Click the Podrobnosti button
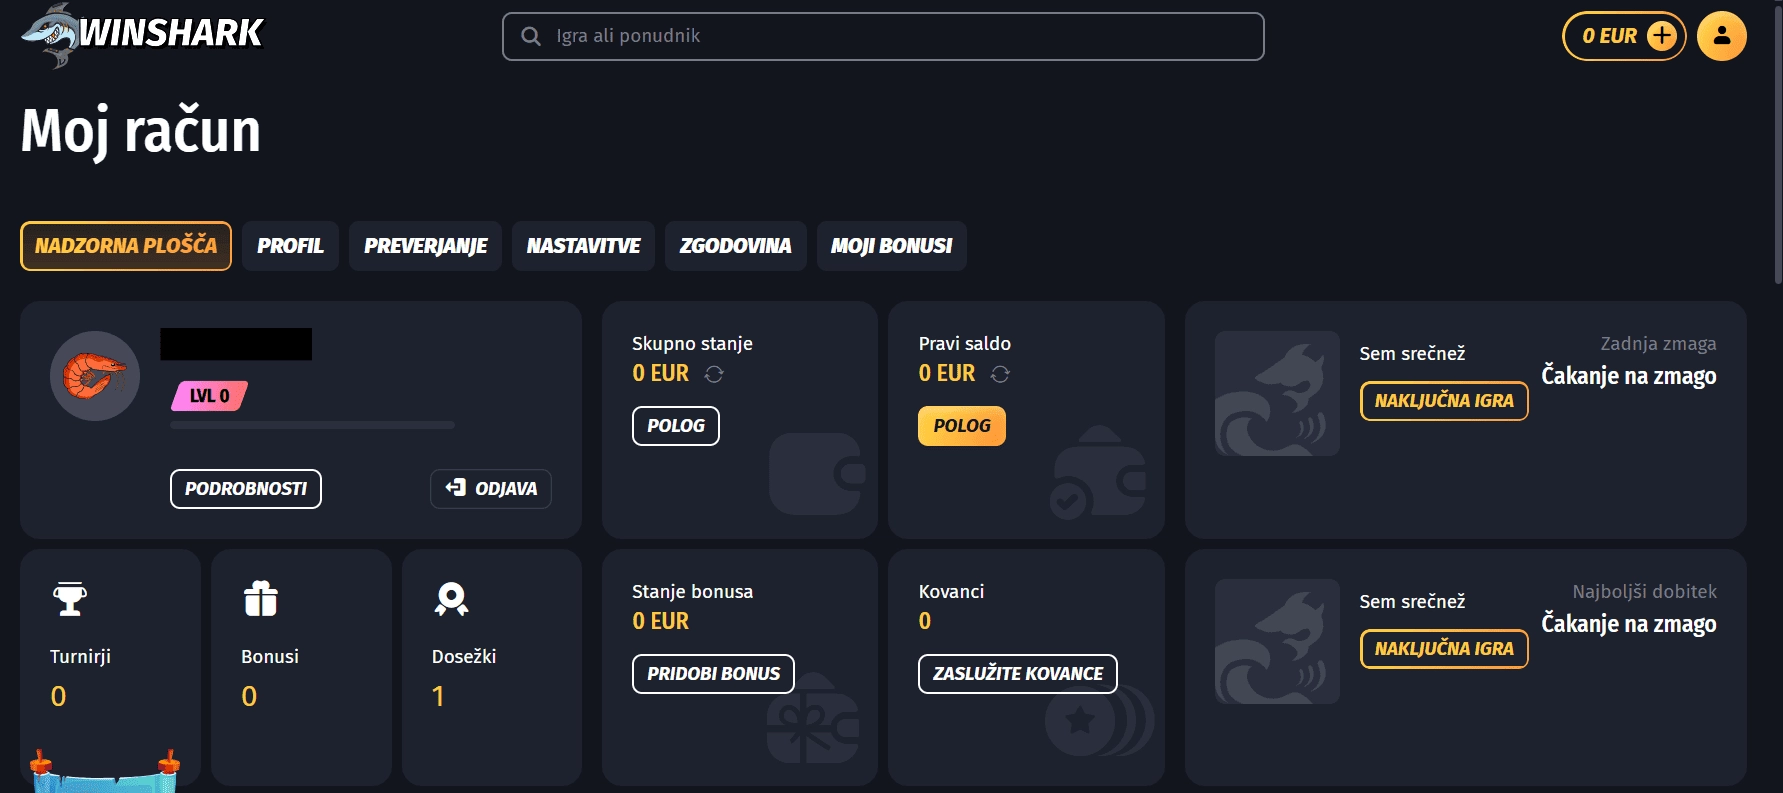Viewport: 1783px width, 793px height. coord(246,489)
